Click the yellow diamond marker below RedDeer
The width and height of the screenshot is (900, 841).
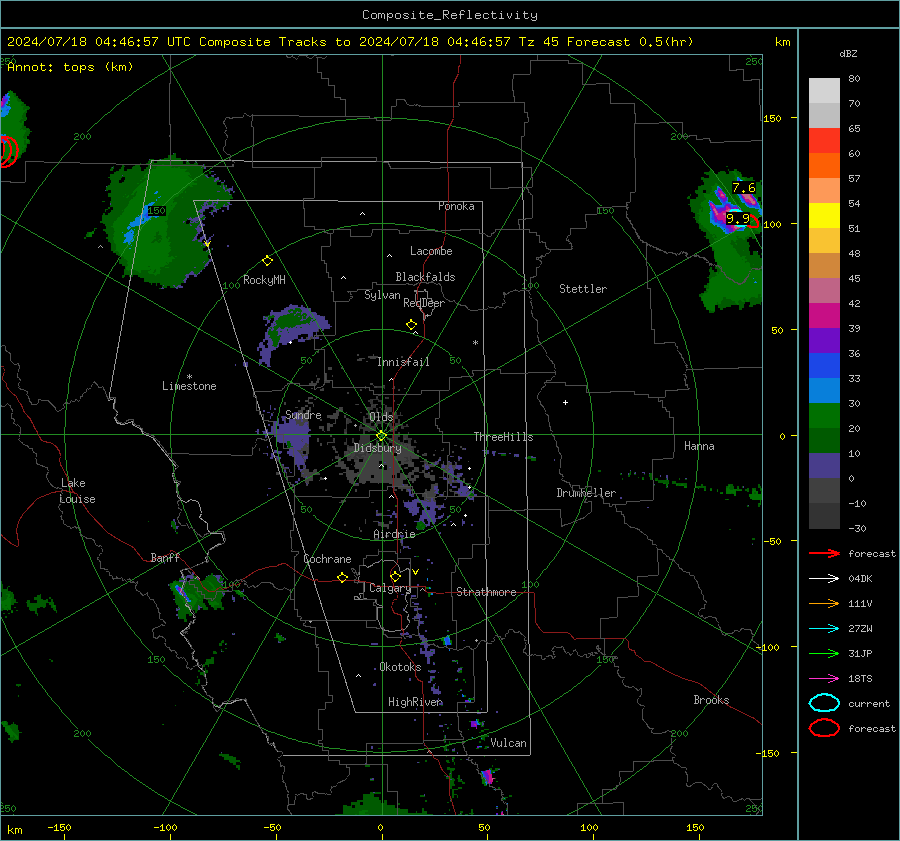click(x=411, y=325)
